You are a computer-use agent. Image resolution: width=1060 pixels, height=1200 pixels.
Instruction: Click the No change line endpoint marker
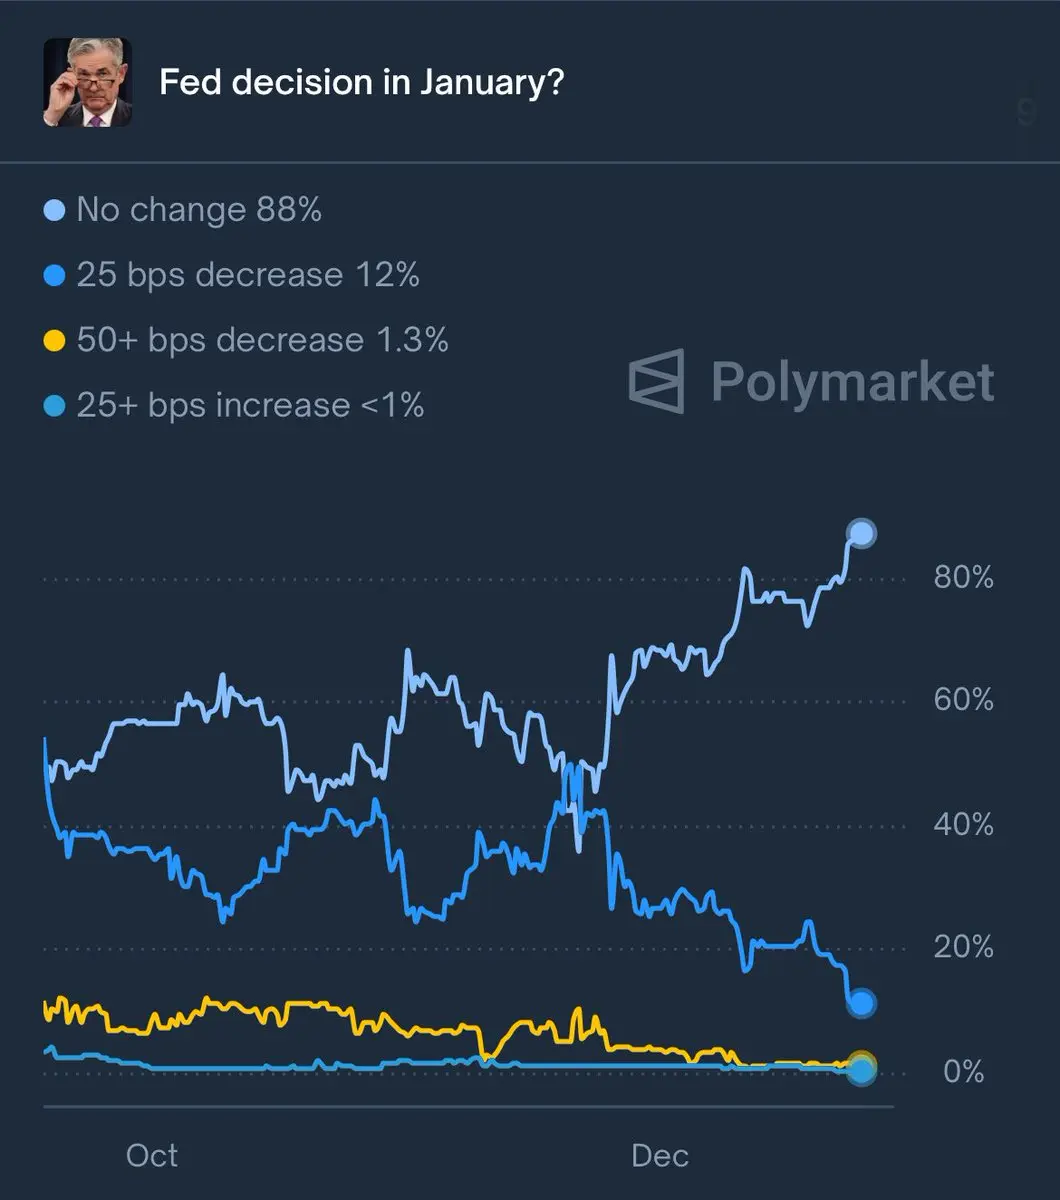(x=861, y=533)
